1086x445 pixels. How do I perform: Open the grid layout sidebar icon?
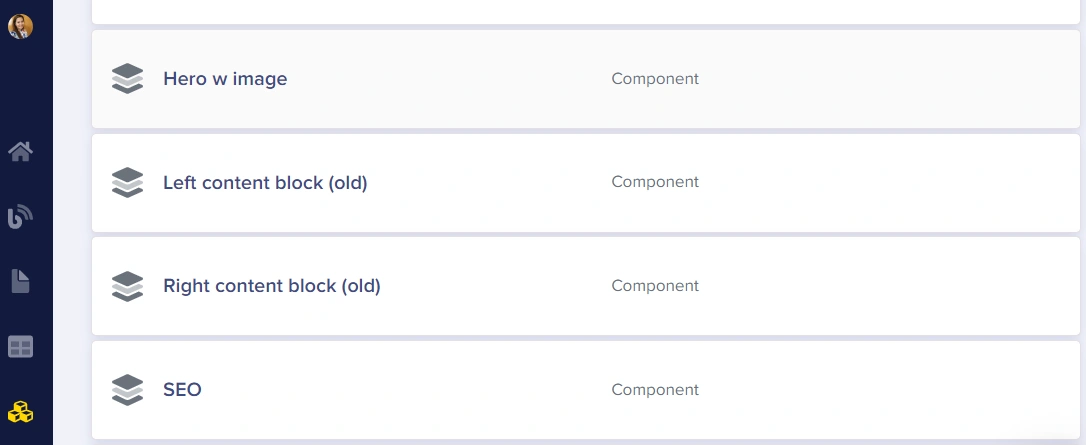tap(20, 347)
